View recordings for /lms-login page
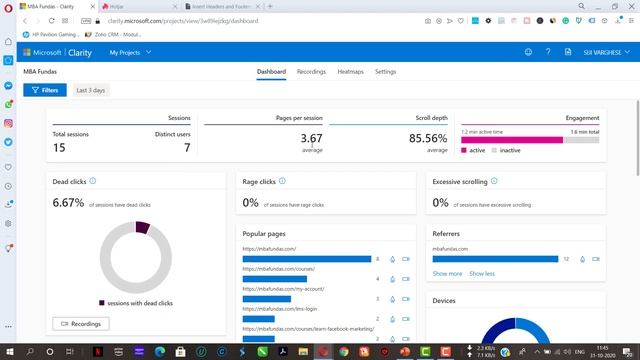640x360 pixels. (405, 319)
